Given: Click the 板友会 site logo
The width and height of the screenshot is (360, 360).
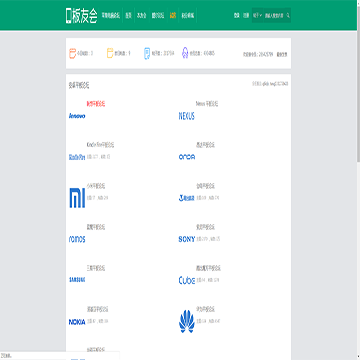Looking at the screenshot, I should (x=82, y=15).
